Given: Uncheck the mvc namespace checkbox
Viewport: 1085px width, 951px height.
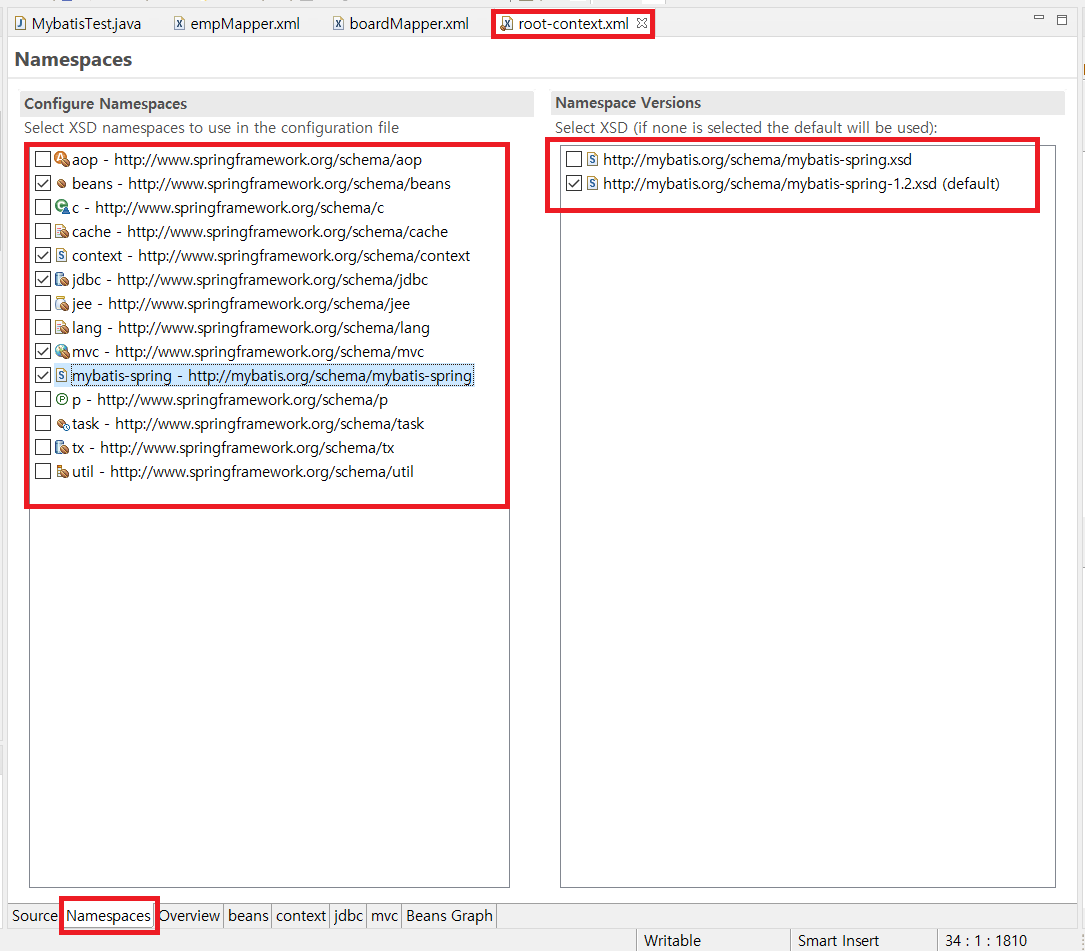Looking at the screenshot, I should click(x=43, y=352).
